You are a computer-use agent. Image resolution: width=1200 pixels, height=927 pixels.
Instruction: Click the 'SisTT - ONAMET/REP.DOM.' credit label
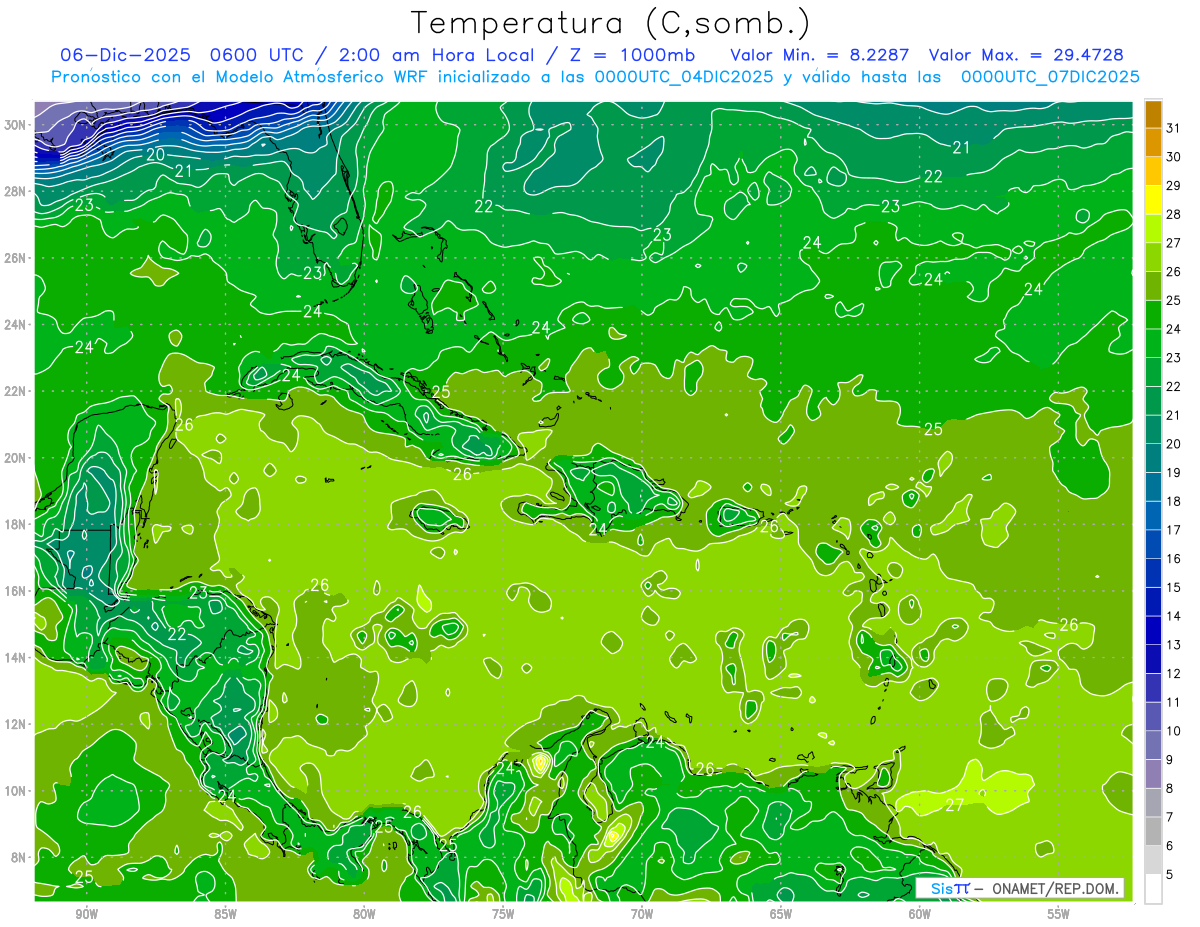(1019, 888)
